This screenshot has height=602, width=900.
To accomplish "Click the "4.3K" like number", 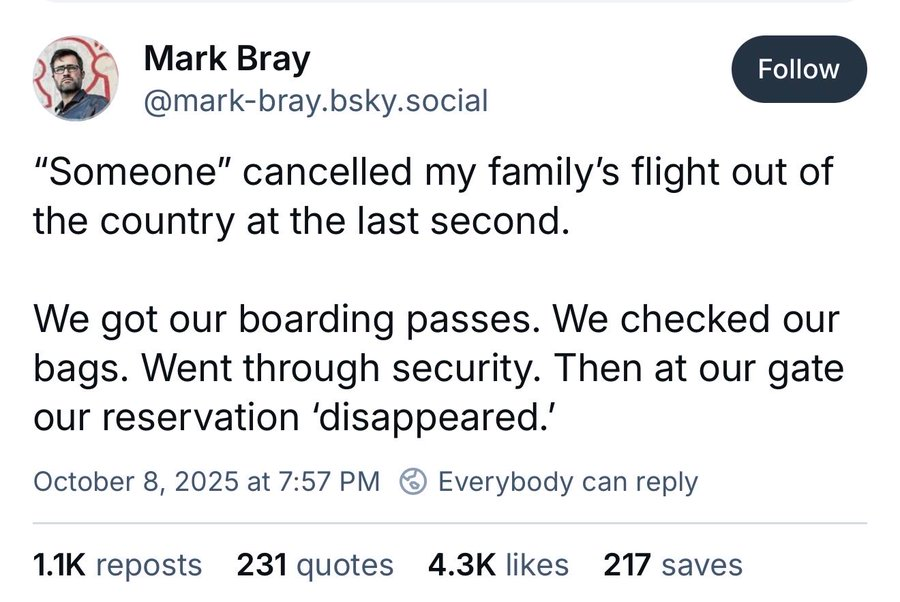I will click(461, 565).
